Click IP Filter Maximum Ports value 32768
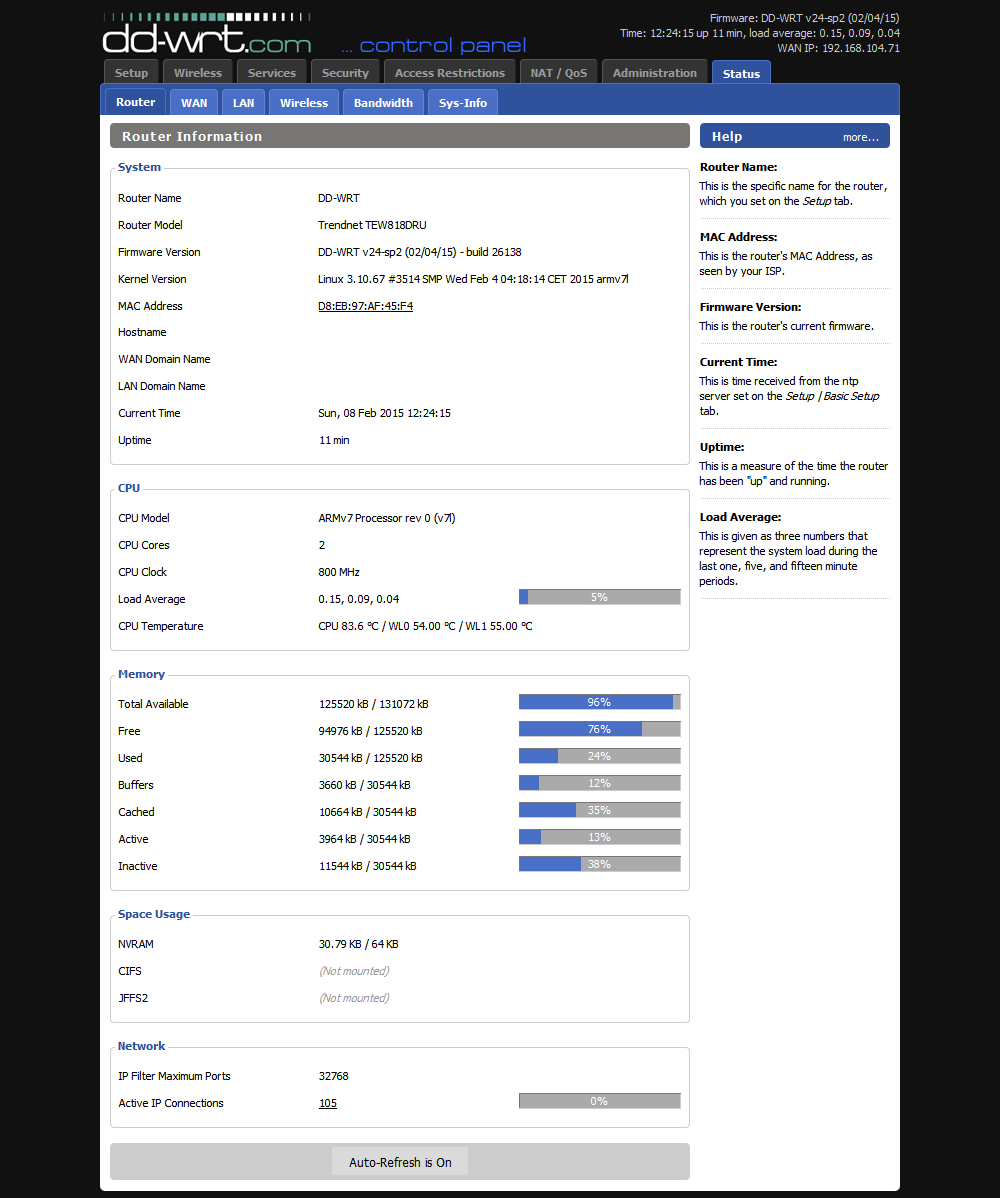 [x=333, y=1076]
